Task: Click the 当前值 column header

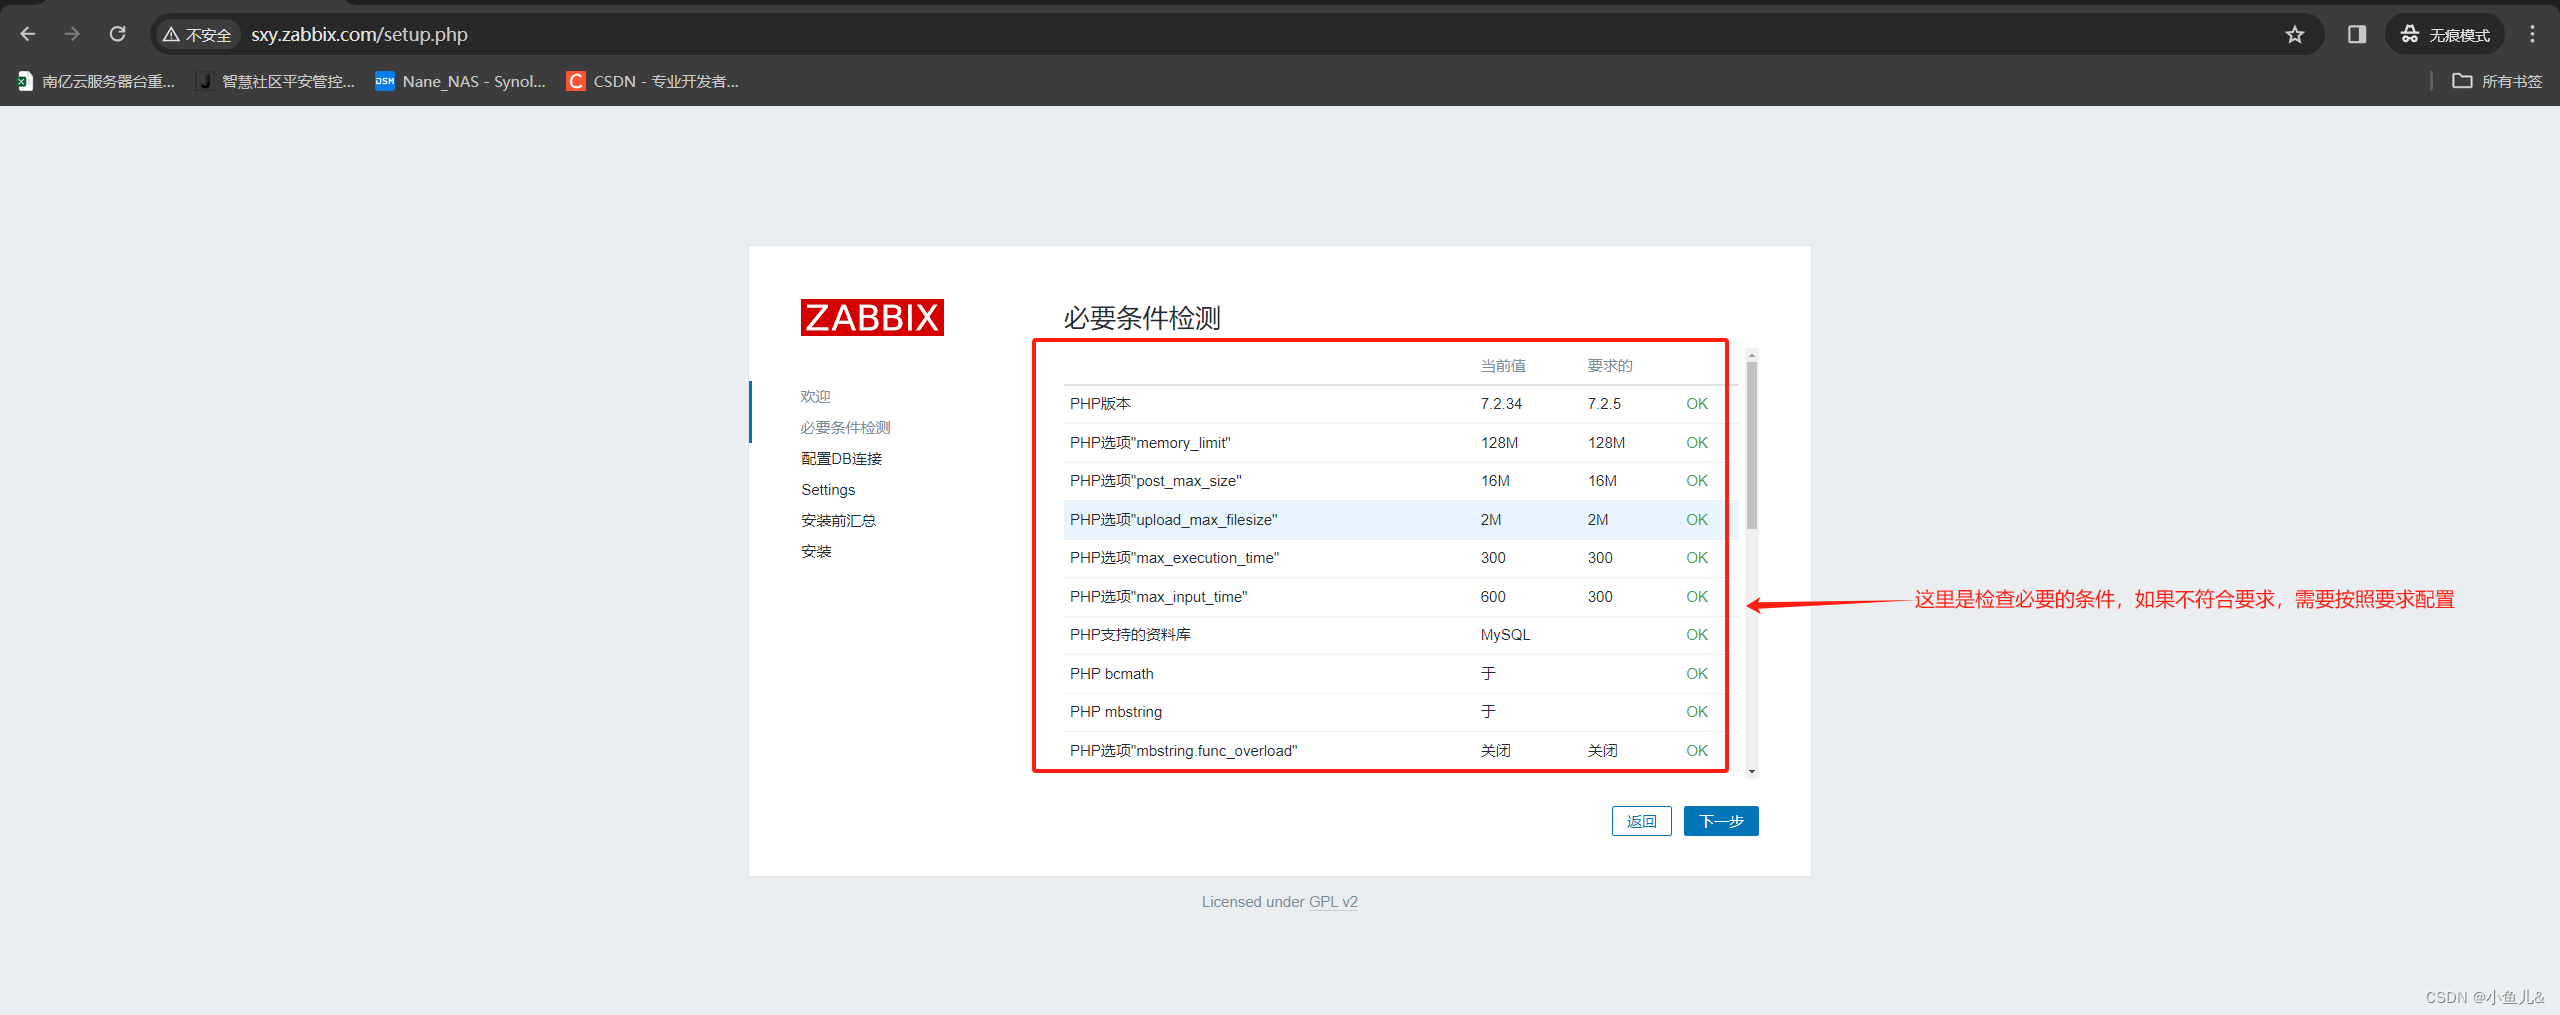Action: click(x=1503, y=366)
